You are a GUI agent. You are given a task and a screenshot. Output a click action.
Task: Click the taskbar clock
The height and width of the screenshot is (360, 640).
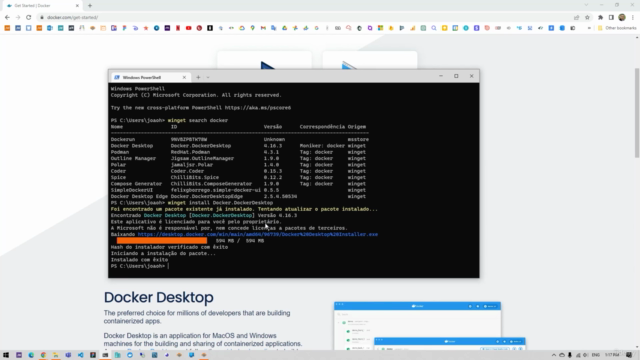[x=612, y=355]
